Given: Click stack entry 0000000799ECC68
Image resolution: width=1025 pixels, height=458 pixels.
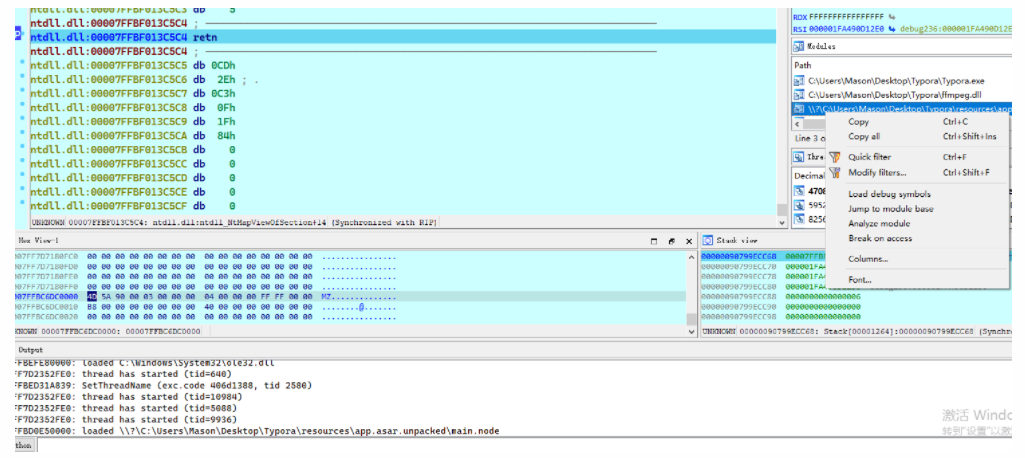Looking at the screenshot, I should click(739, 257).
